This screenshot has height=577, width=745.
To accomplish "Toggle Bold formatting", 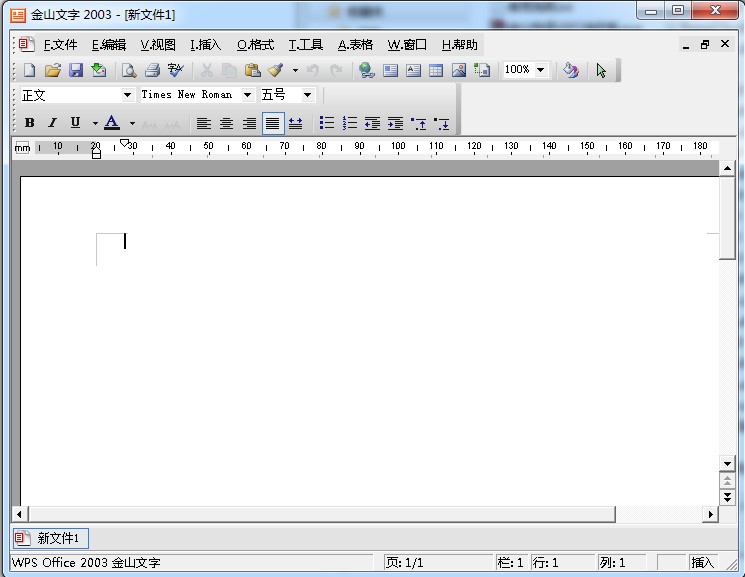I will click(29, 123).
